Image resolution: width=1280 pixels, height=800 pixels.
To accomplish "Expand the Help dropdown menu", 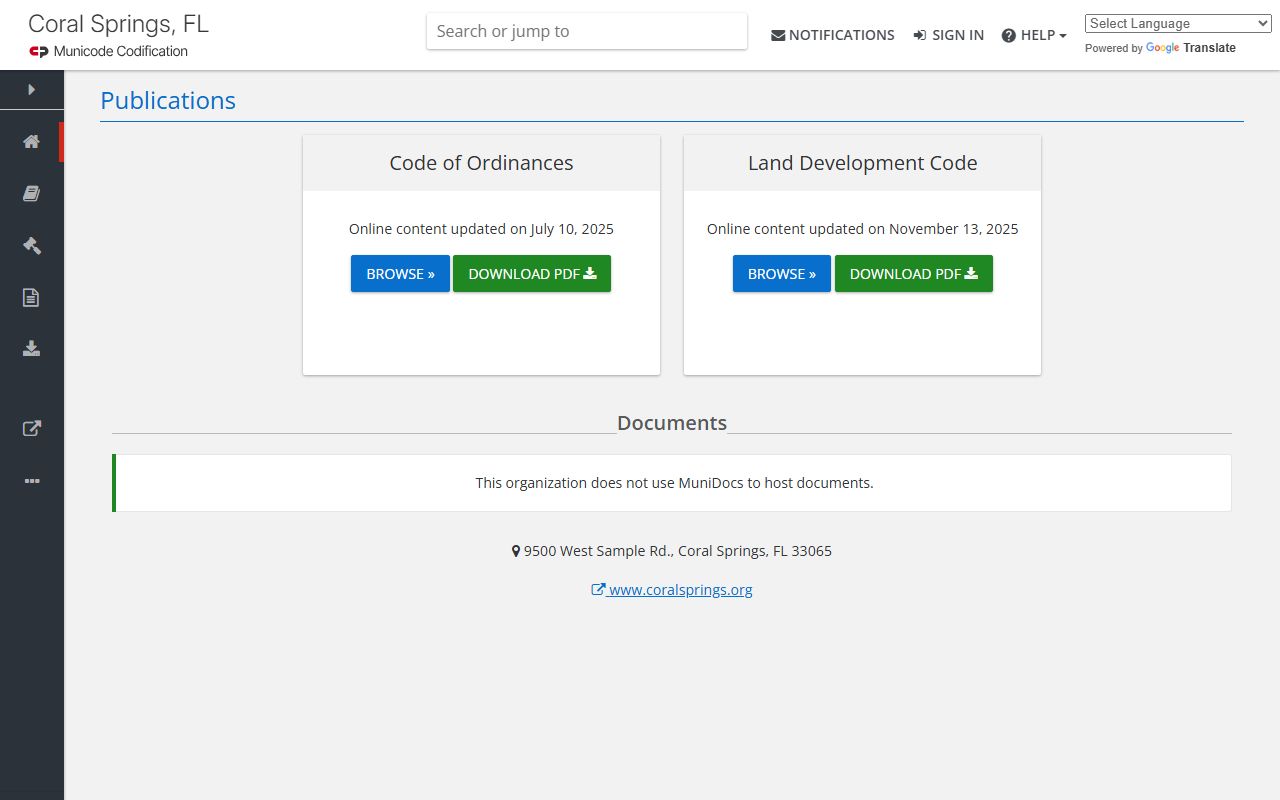I will pyautogui.click(x=1034, y=35).
